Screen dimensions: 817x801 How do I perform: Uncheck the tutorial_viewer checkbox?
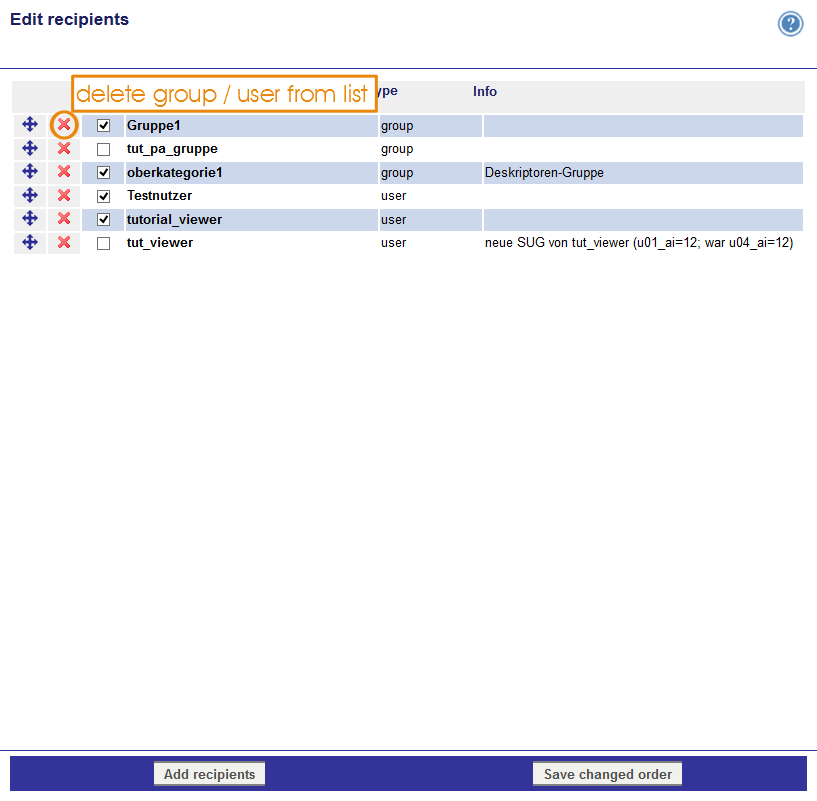[104, 219]
